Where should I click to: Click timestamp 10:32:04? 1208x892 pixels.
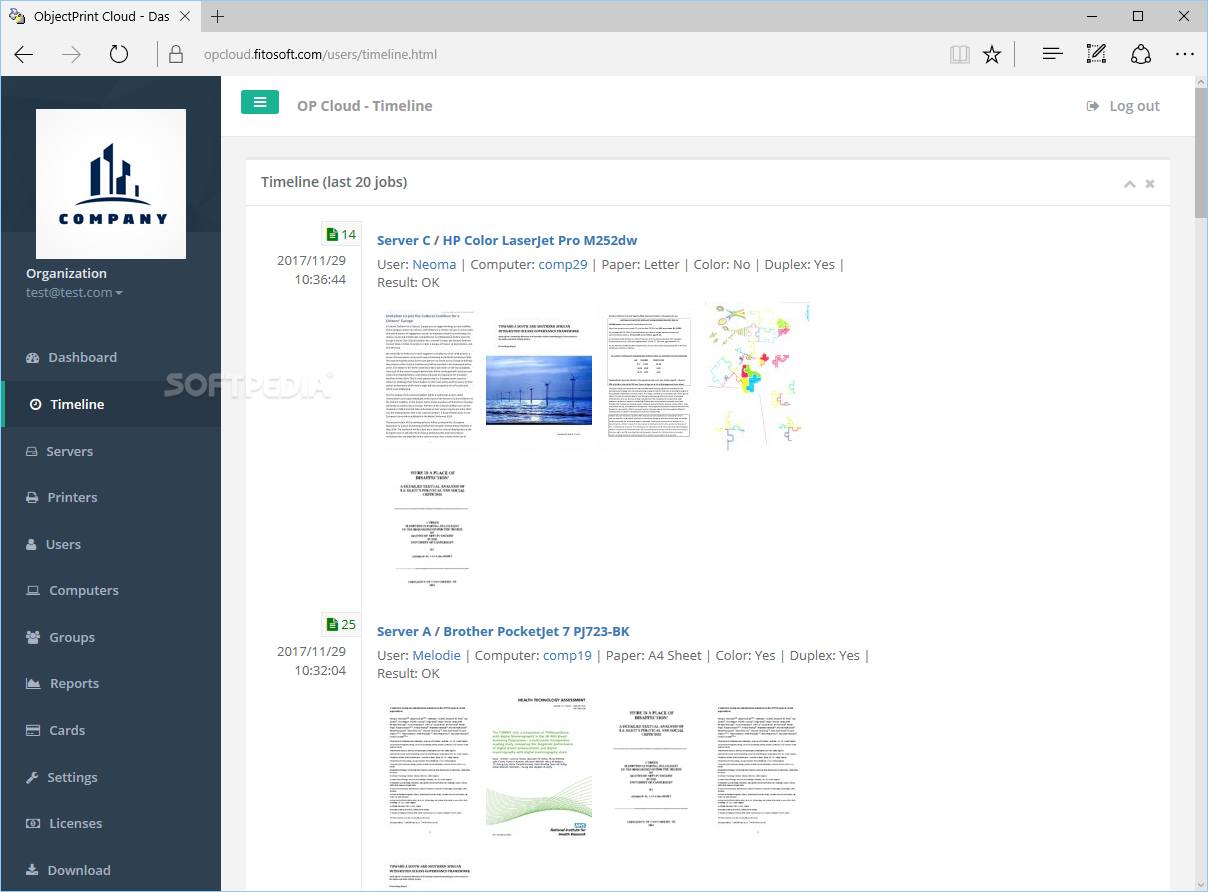point(320,670)
